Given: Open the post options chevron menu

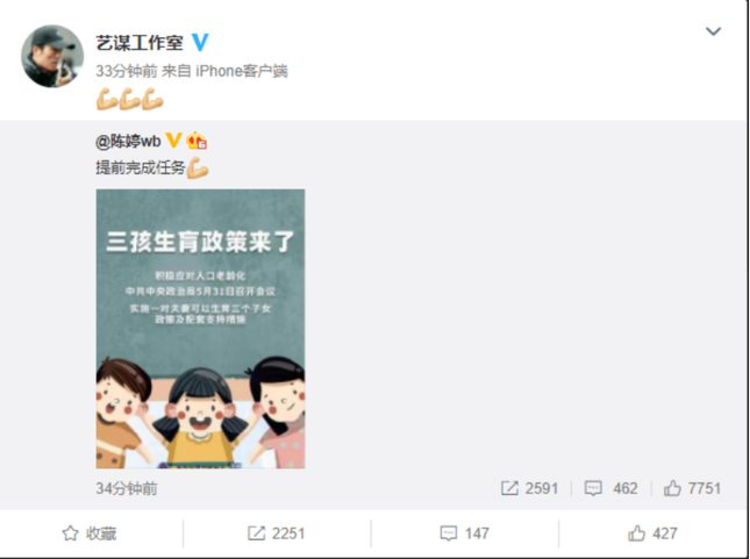Looking at the screenshot, I should click(713, 32).
